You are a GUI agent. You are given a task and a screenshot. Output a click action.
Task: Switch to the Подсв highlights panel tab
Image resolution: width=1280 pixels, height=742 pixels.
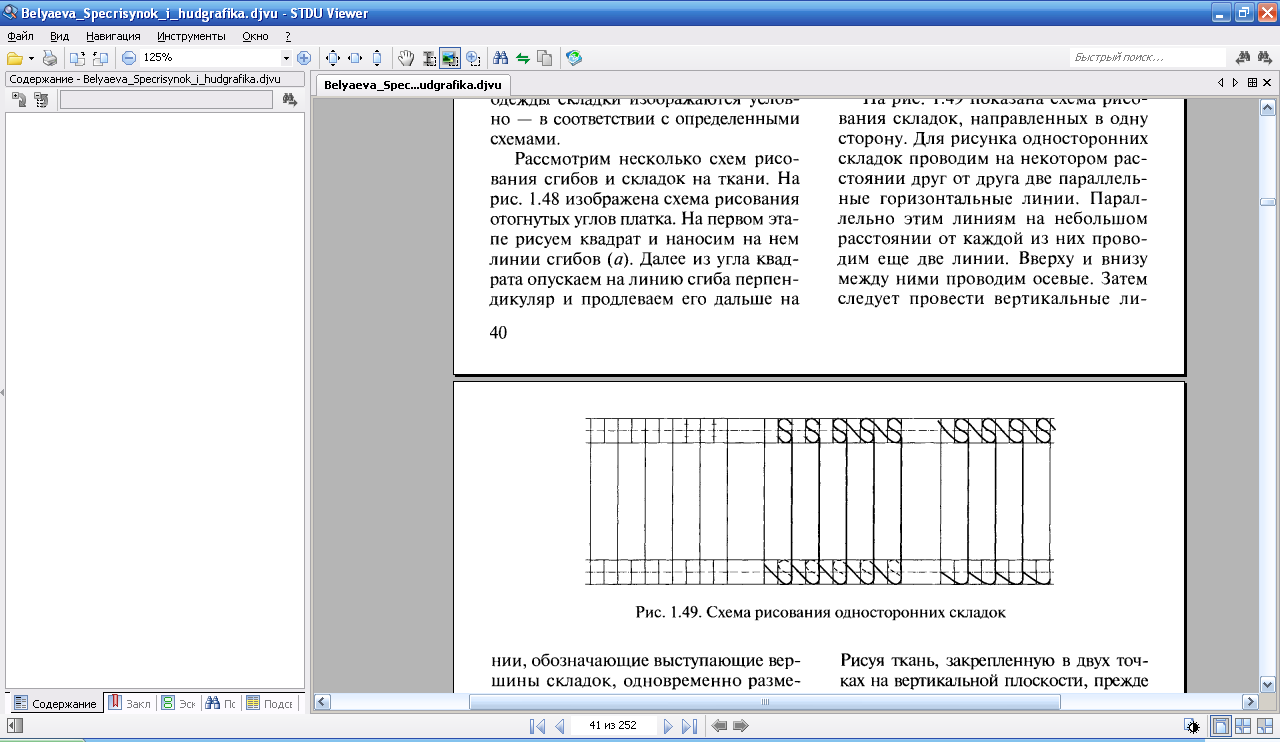(x=270, y=703)
